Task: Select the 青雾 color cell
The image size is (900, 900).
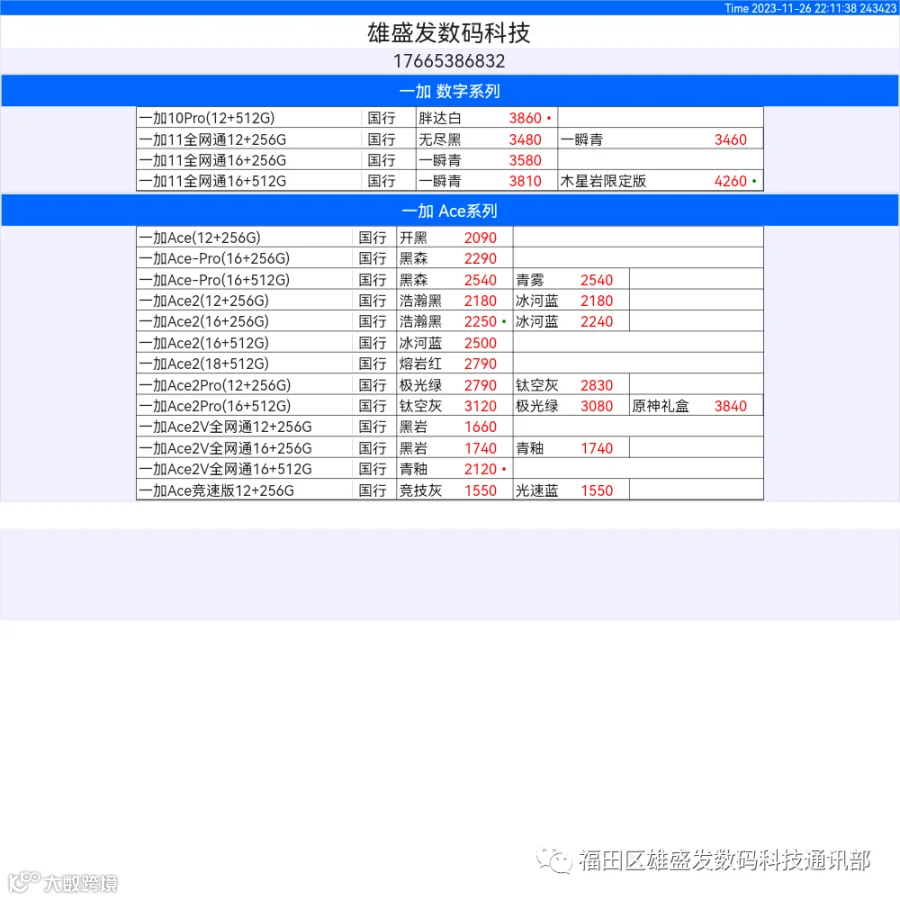Action: point(529,280)
